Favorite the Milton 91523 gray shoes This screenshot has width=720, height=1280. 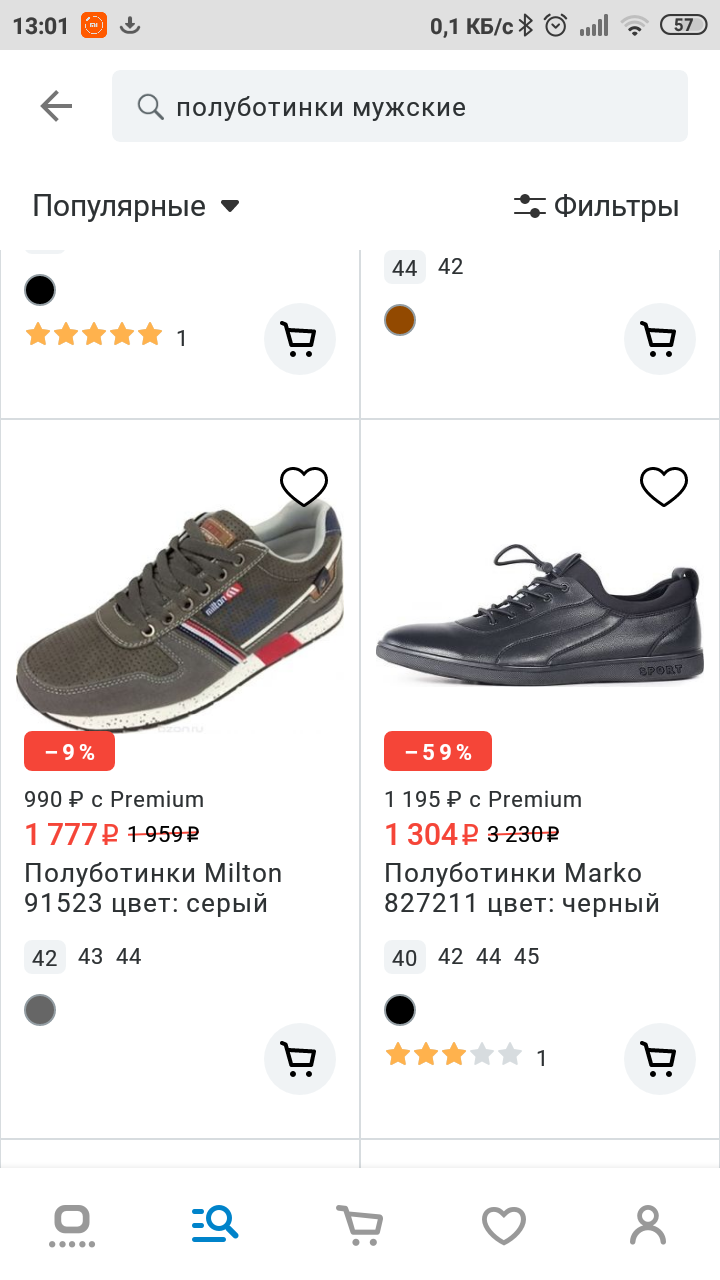tap(303, 487)
